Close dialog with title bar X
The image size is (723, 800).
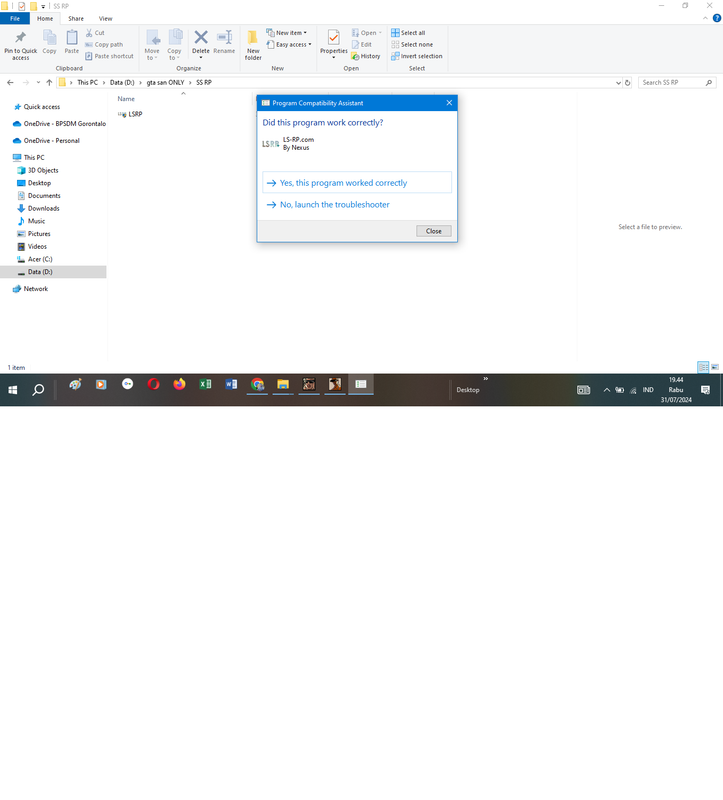click(449, 103)
